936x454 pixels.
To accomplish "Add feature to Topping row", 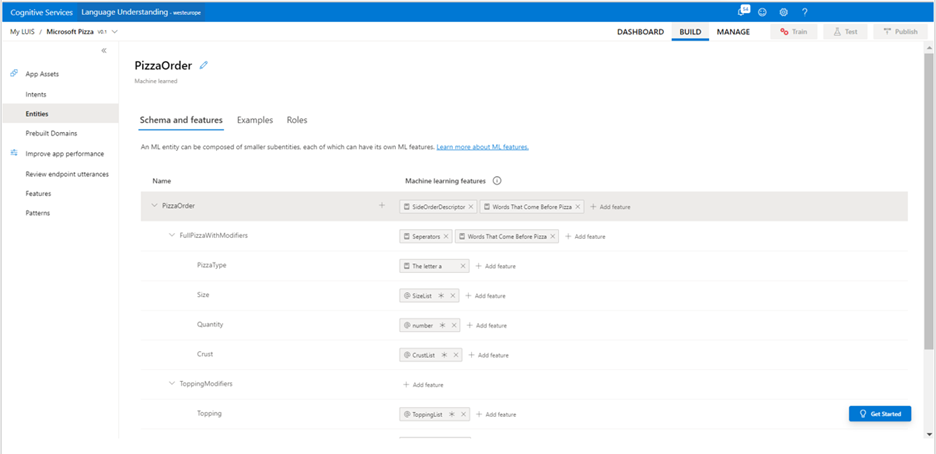I will point(496,415).
